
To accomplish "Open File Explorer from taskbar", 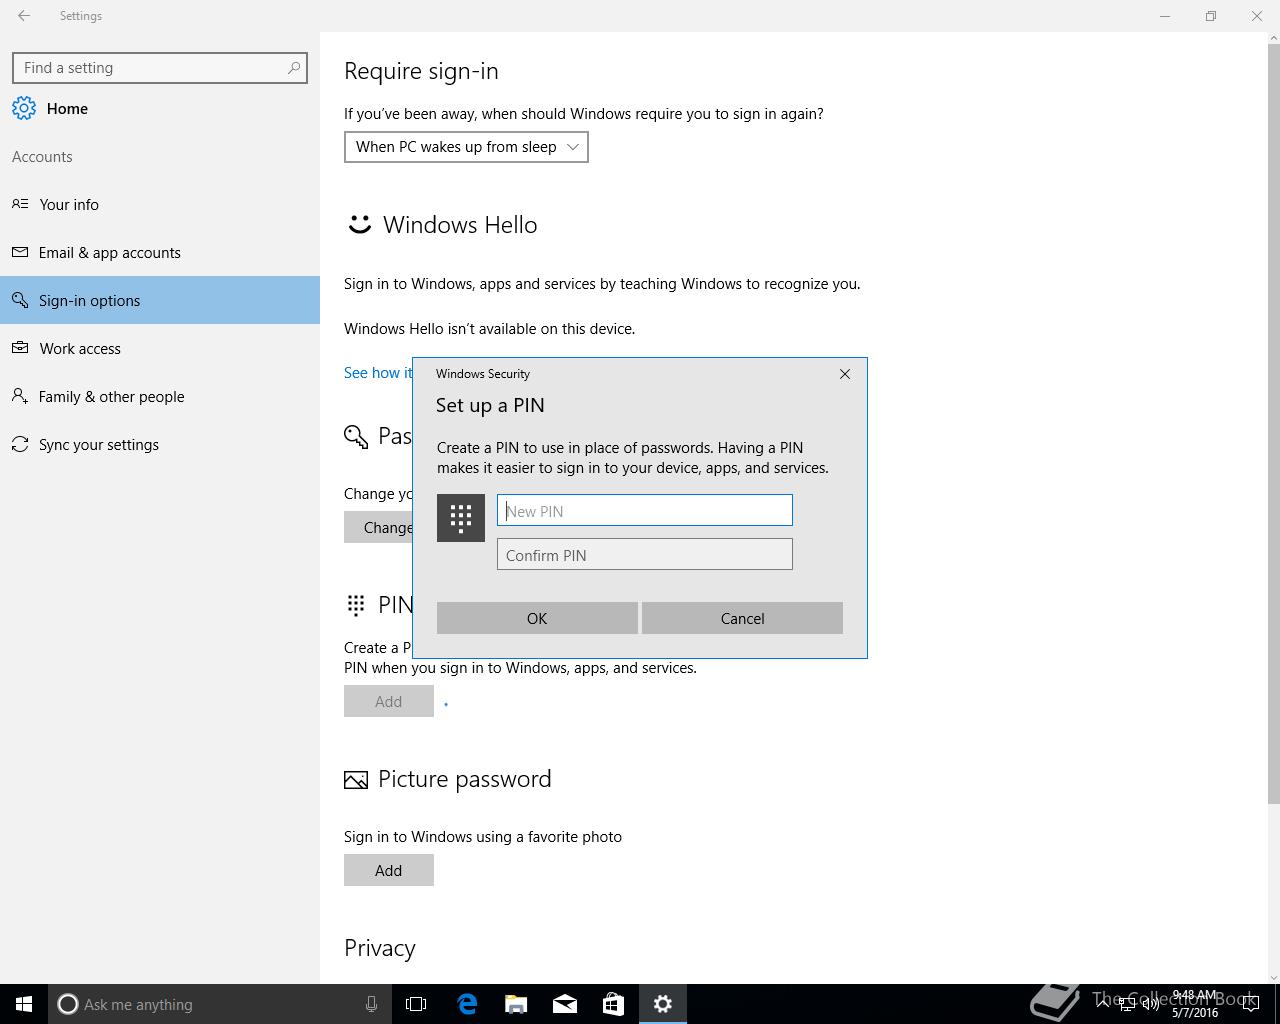I will [516, 1004].
